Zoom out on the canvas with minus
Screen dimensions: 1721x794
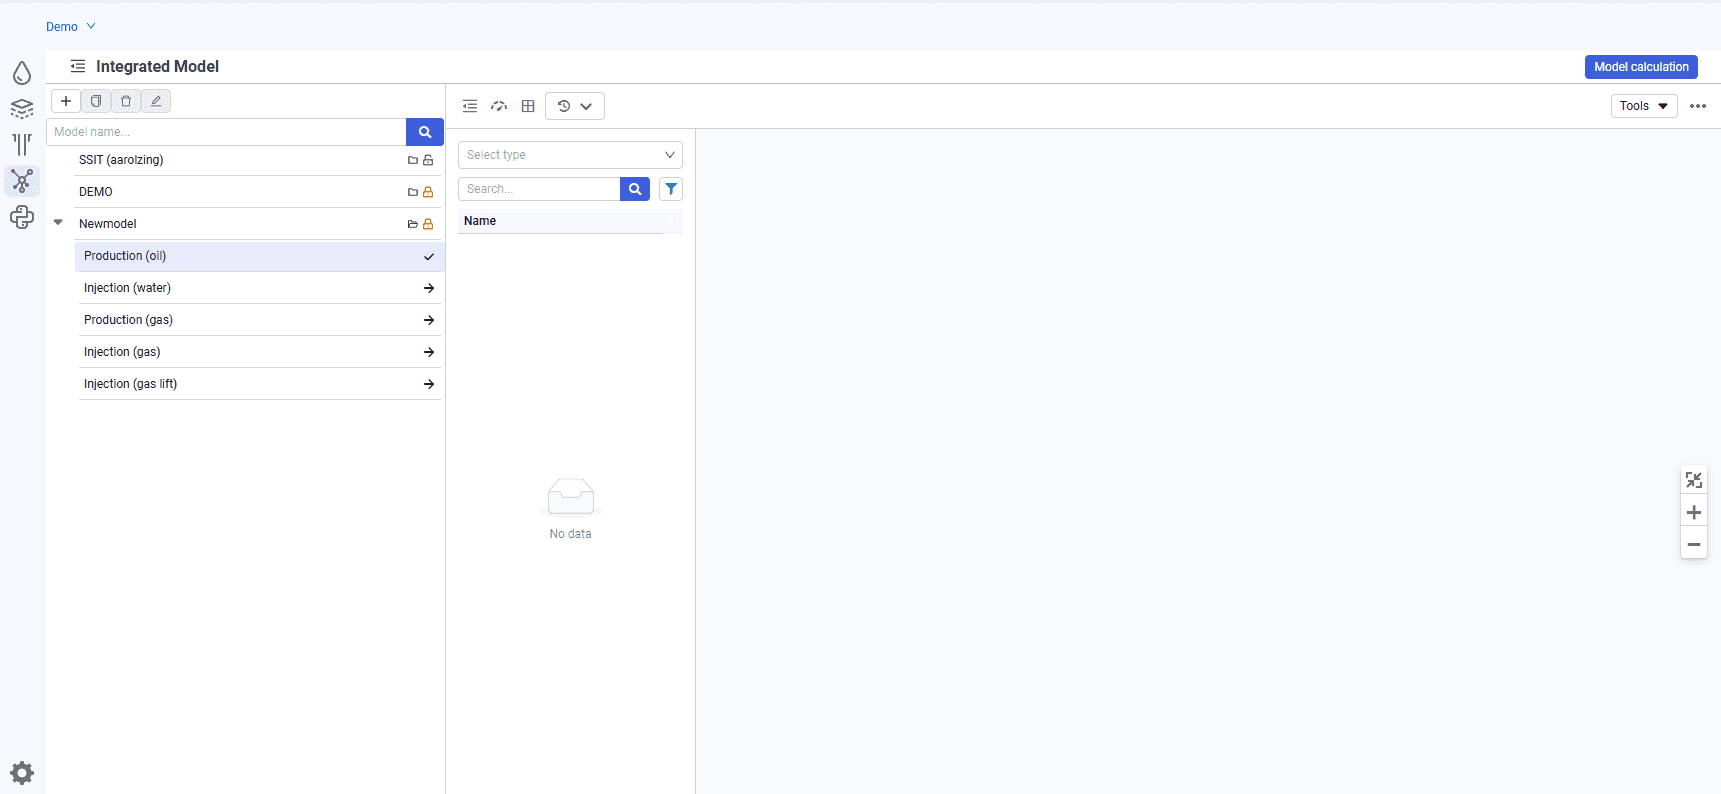[1694, 545]
